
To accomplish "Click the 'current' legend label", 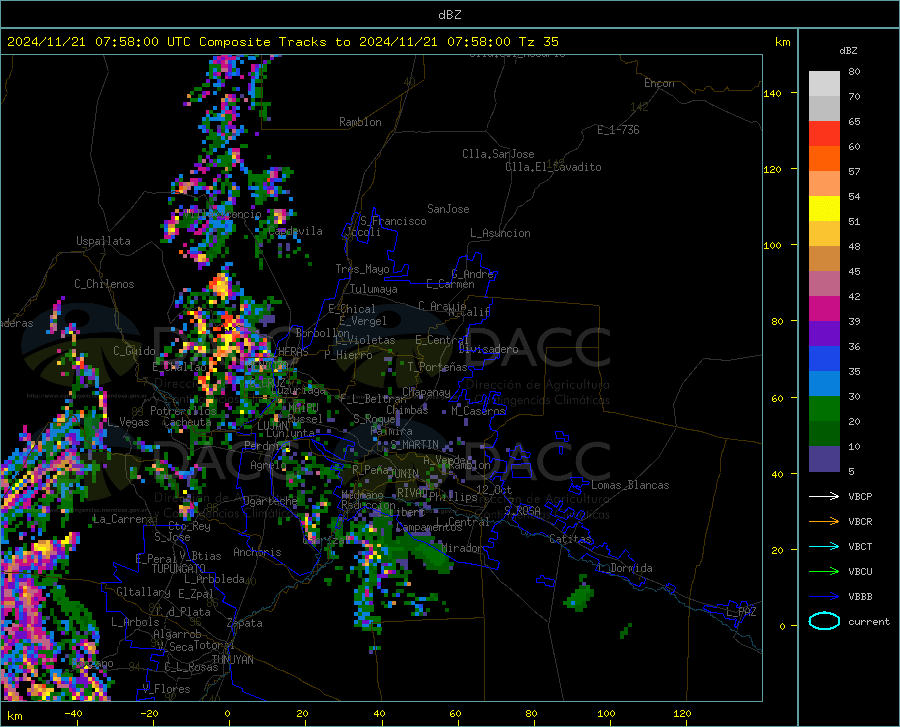I will 868,621.
